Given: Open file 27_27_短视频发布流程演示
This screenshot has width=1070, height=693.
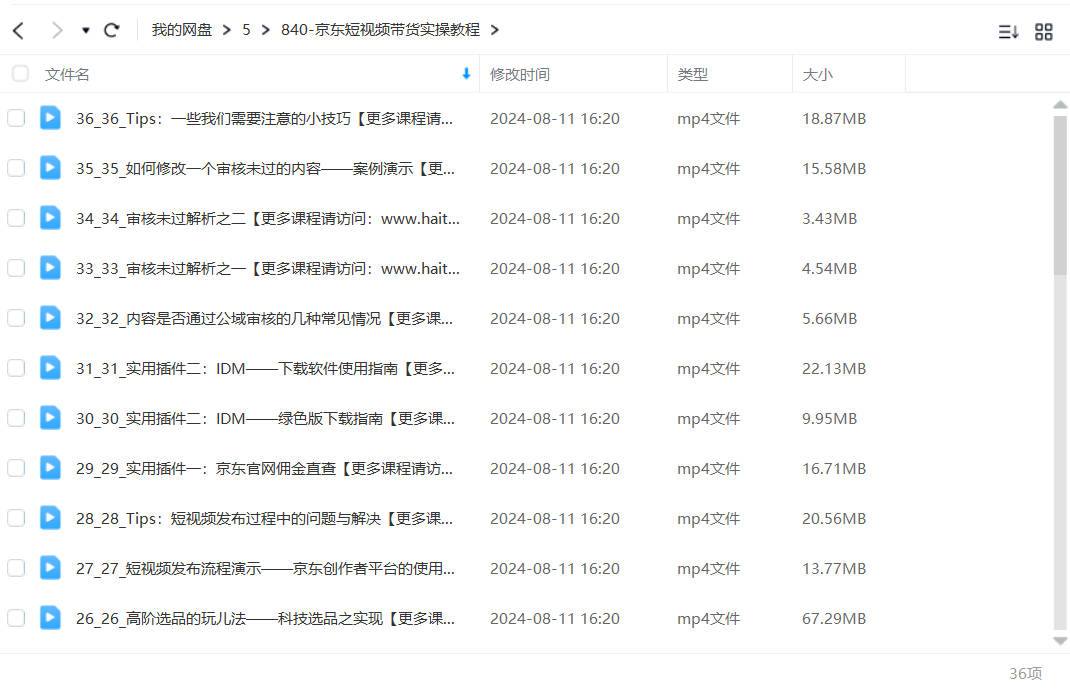Looking at the screenshot, I should pyautogui.click(x=265, y=569).
